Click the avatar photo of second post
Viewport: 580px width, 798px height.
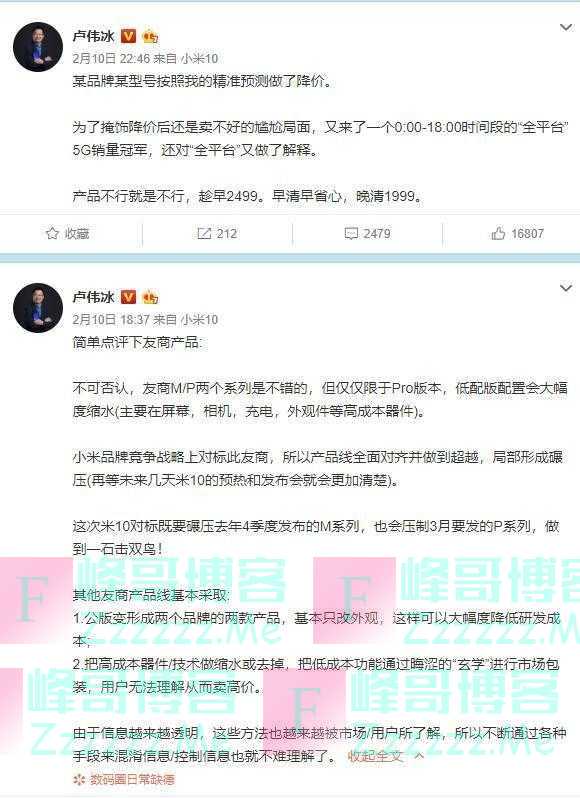(38, 308)
